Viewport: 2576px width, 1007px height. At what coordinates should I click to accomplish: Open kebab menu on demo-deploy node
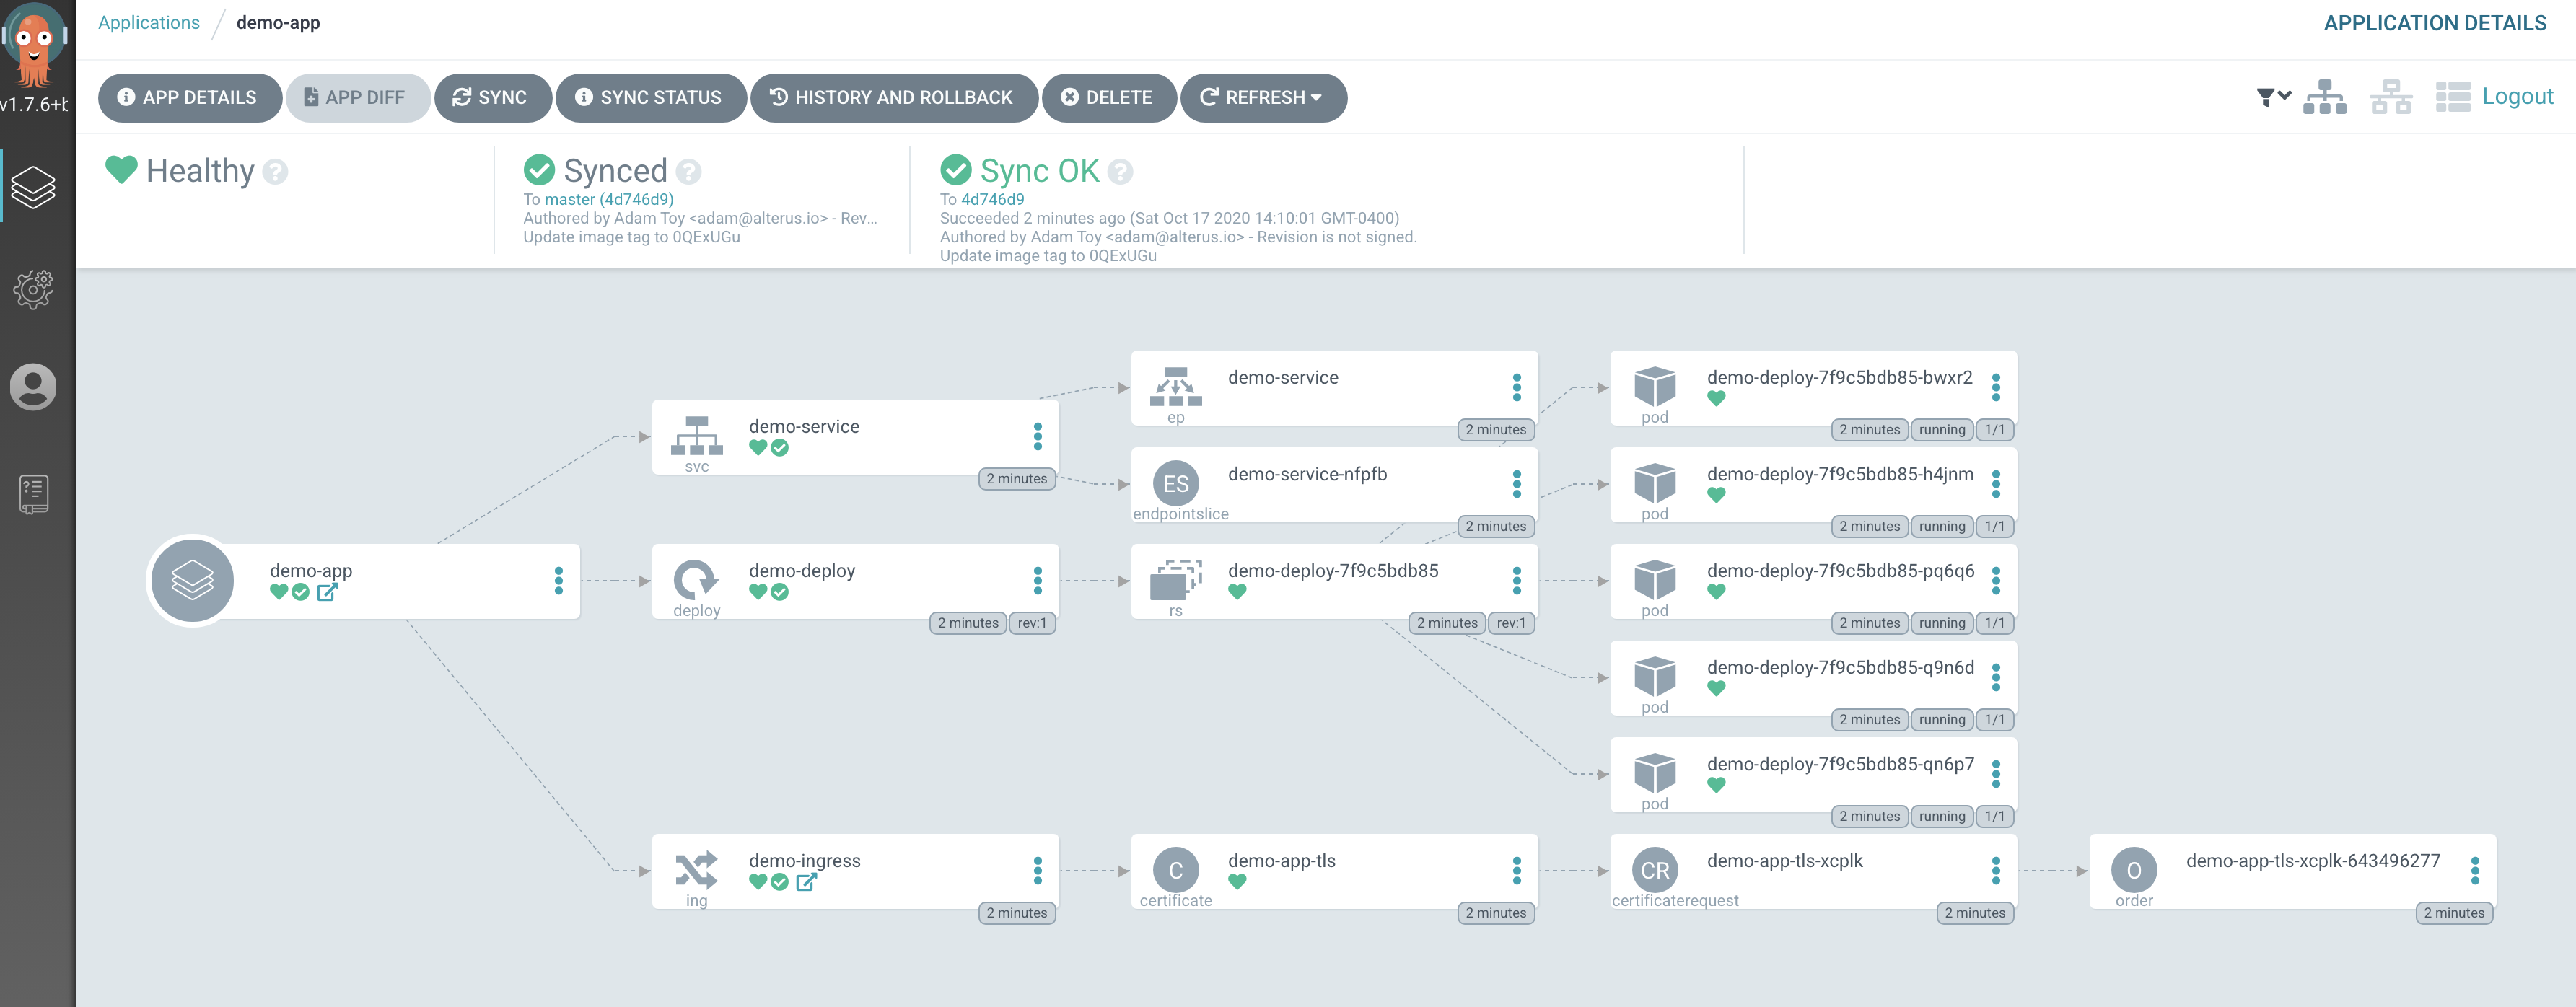point(1037,581)
